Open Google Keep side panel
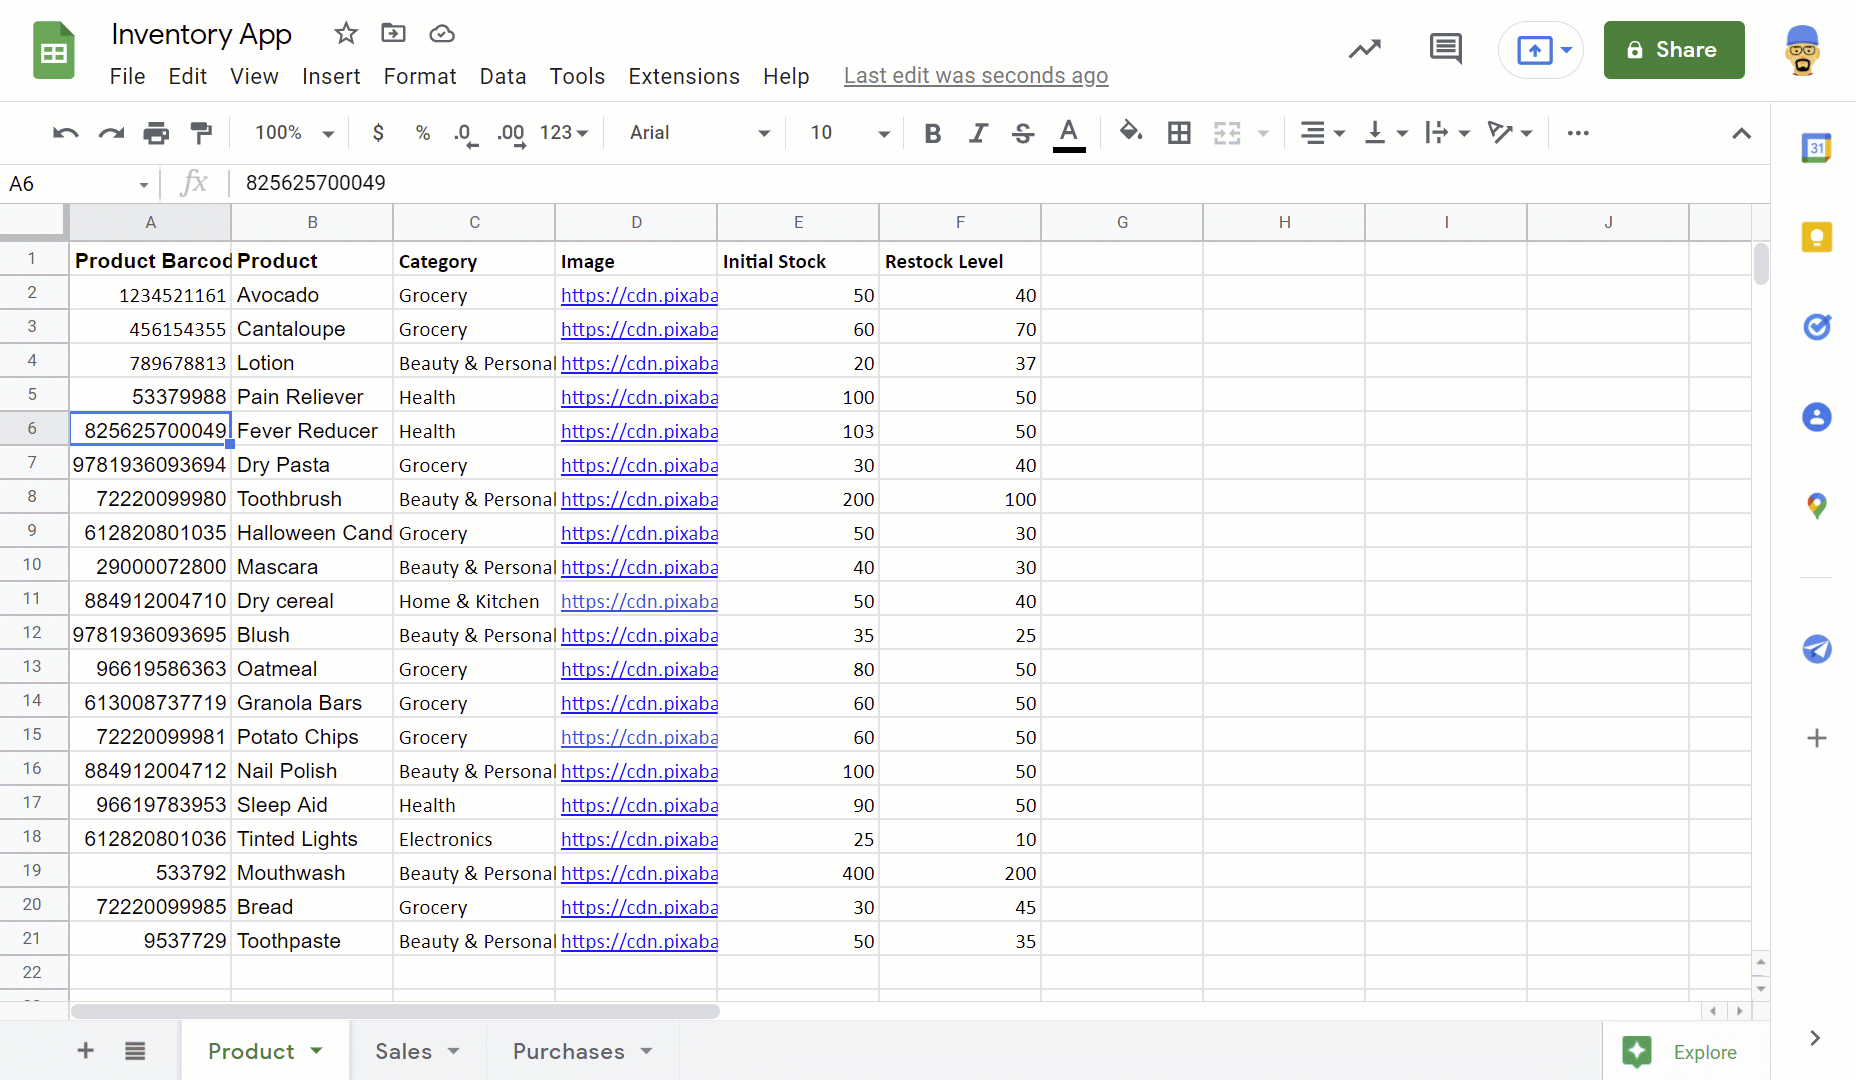Viewport: 1856px width, 1080px height. tap(1817, 237)
